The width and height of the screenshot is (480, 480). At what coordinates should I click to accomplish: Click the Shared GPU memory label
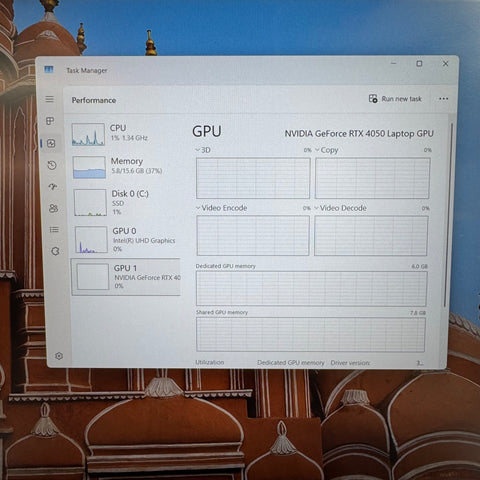pos(222,312)
